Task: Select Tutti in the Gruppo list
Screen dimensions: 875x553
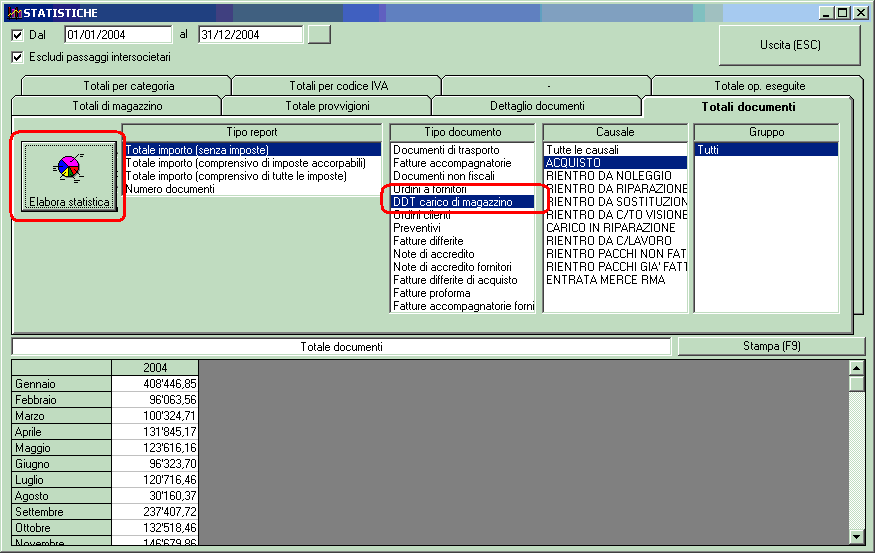Action: coord(767,150)
